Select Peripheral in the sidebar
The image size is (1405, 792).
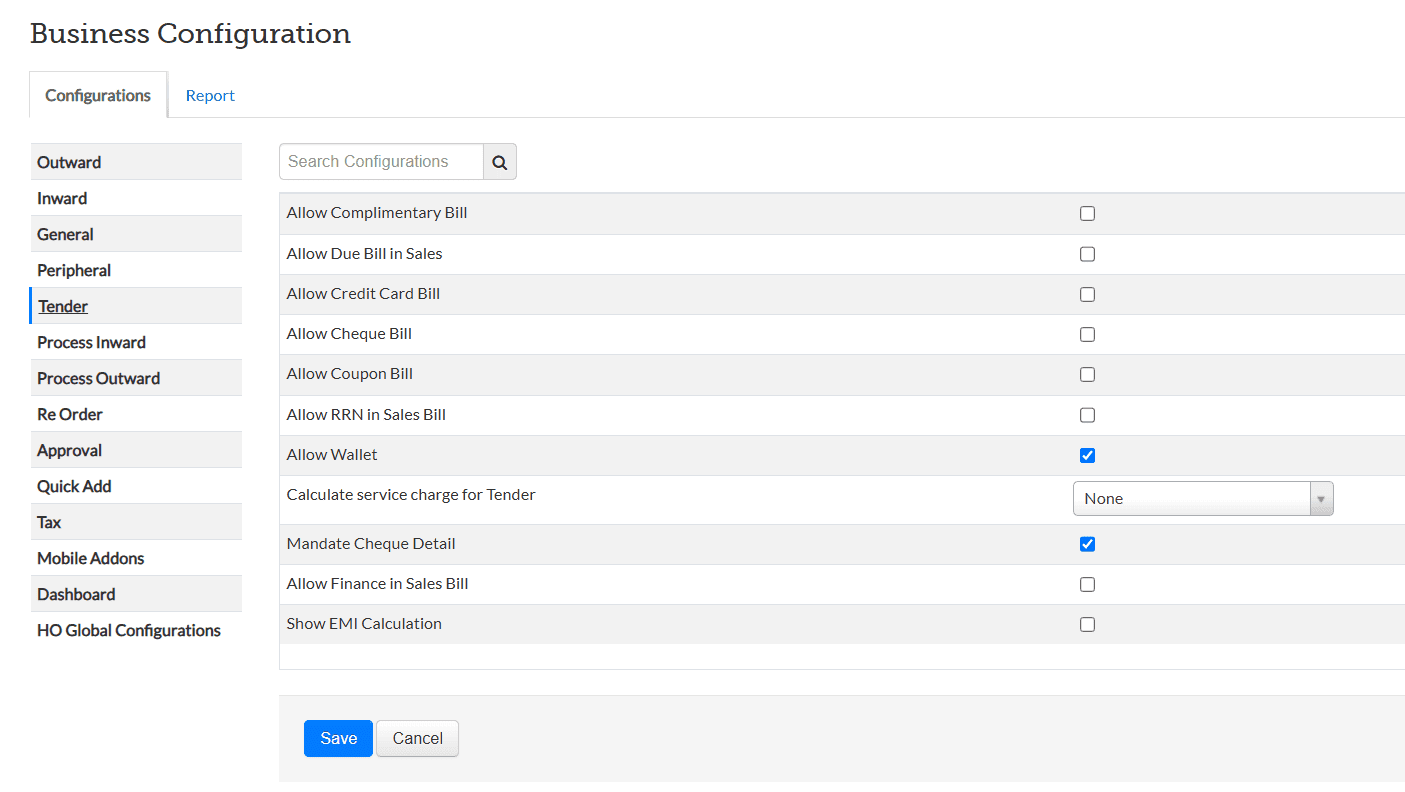click(74, 270)
